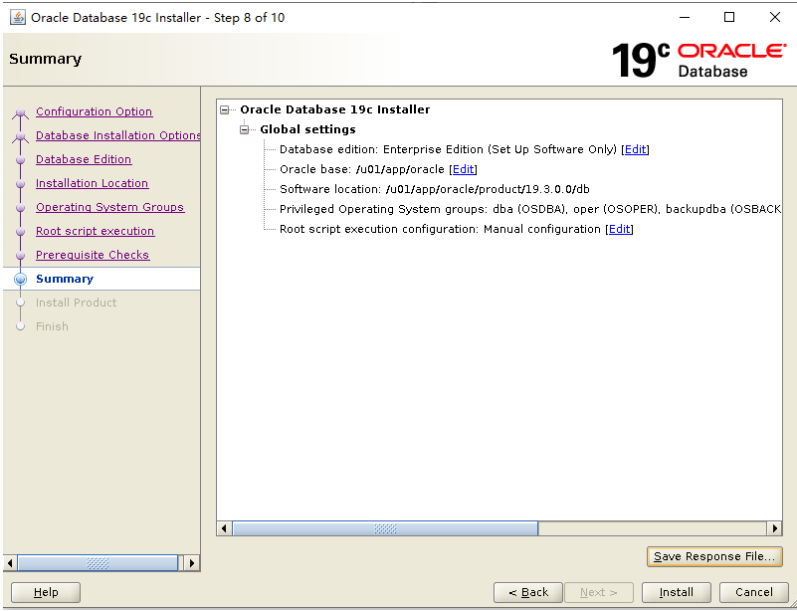Click Save Response File button
797x611 pixels.
(x=714, y=556)
